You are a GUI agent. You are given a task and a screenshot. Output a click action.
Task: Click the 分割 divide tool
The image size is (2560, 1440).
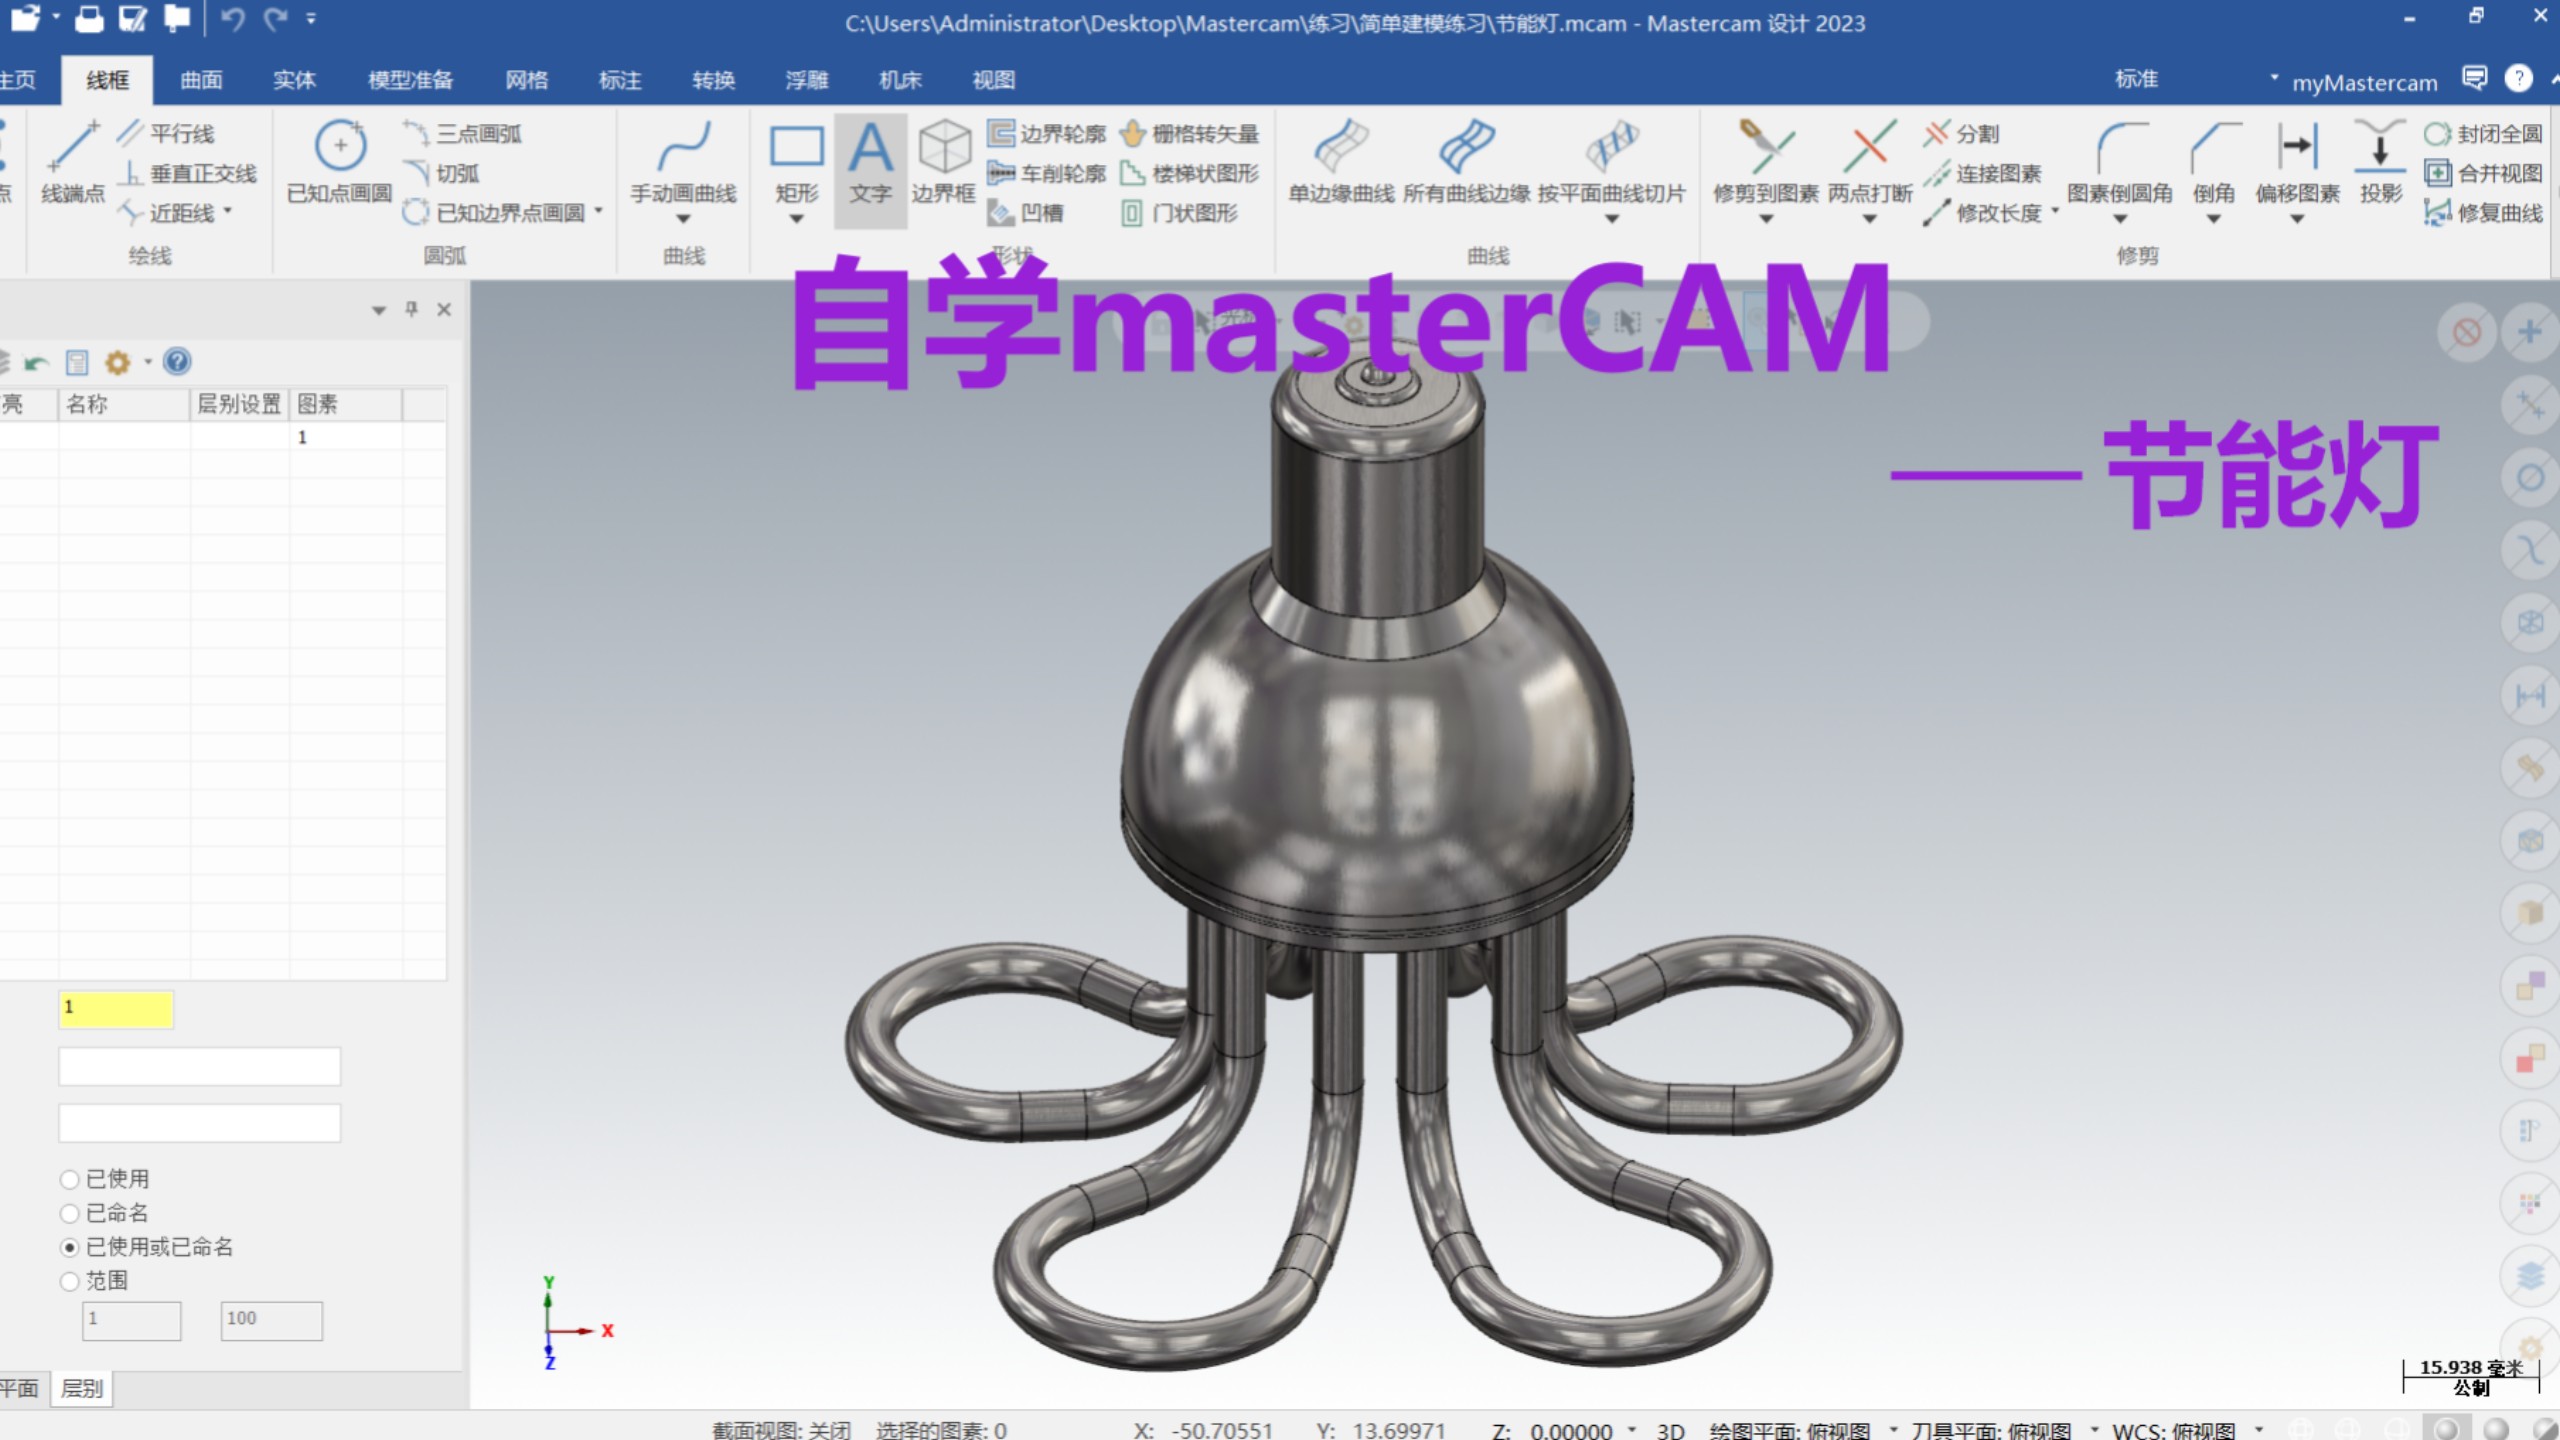(1961, 133)
